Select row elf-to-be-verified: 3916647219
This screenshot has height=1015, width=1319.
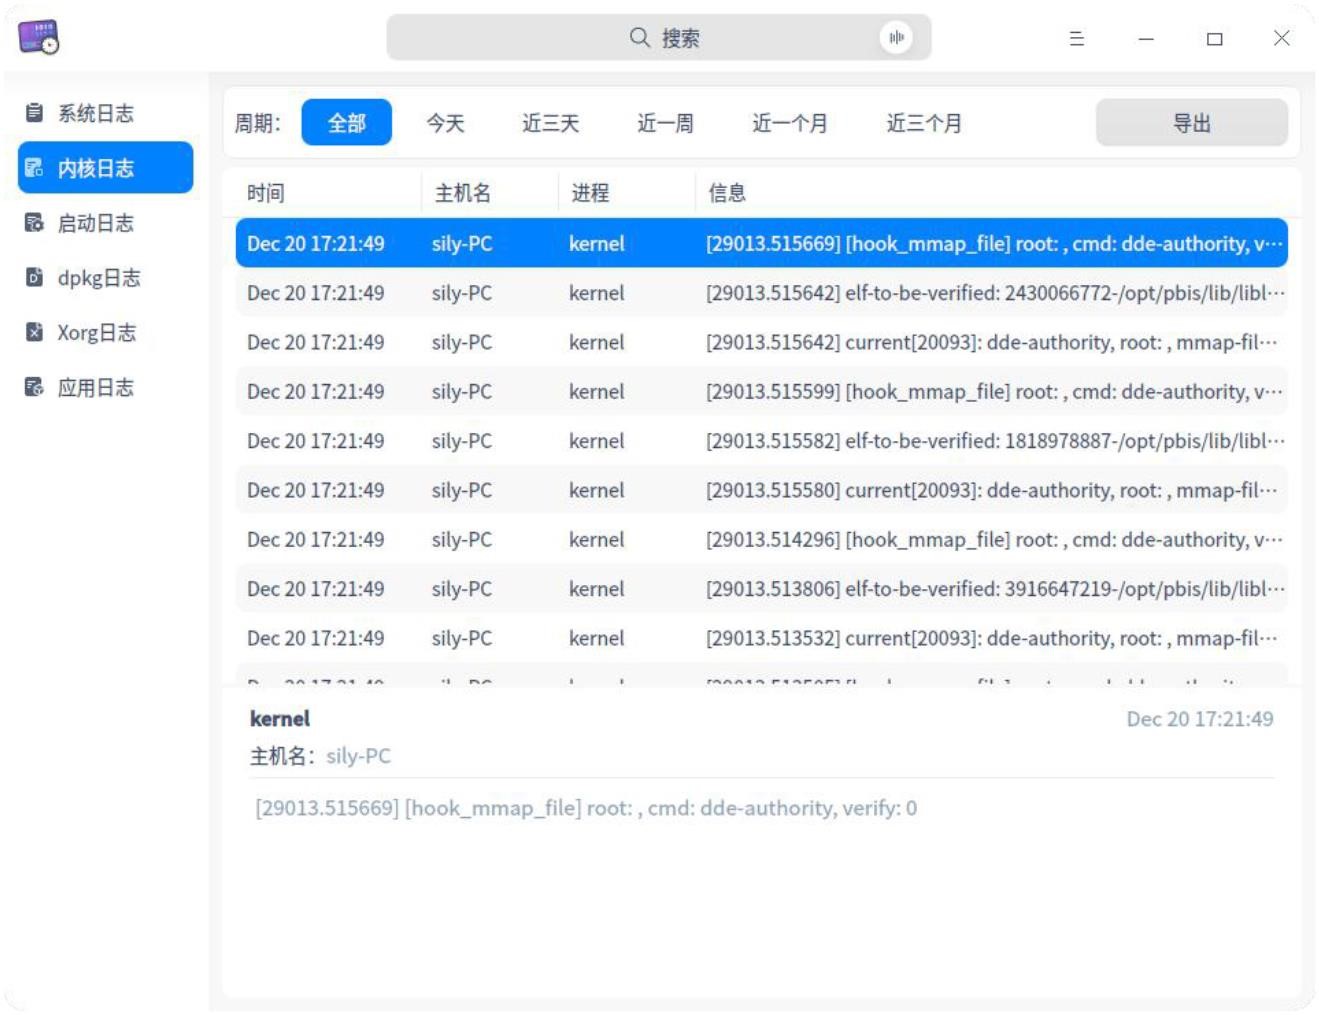(762, 589)
